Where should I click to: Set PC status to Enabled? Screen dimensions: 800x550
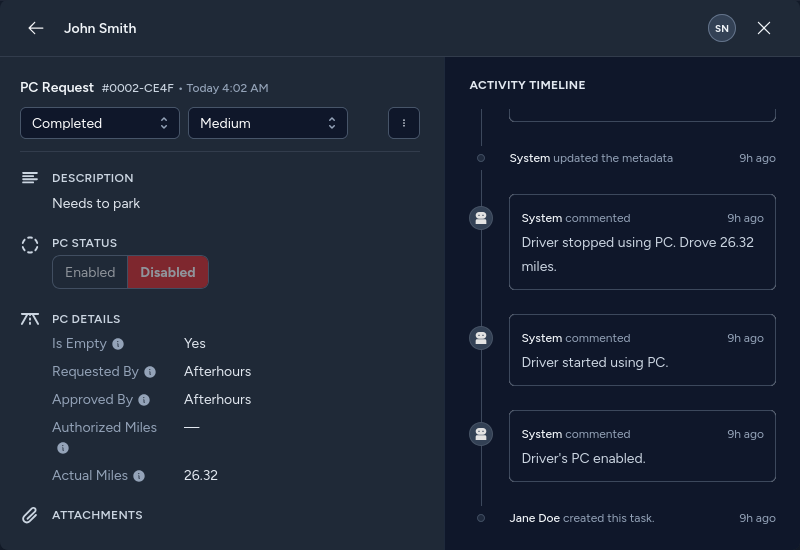(90, 272)
